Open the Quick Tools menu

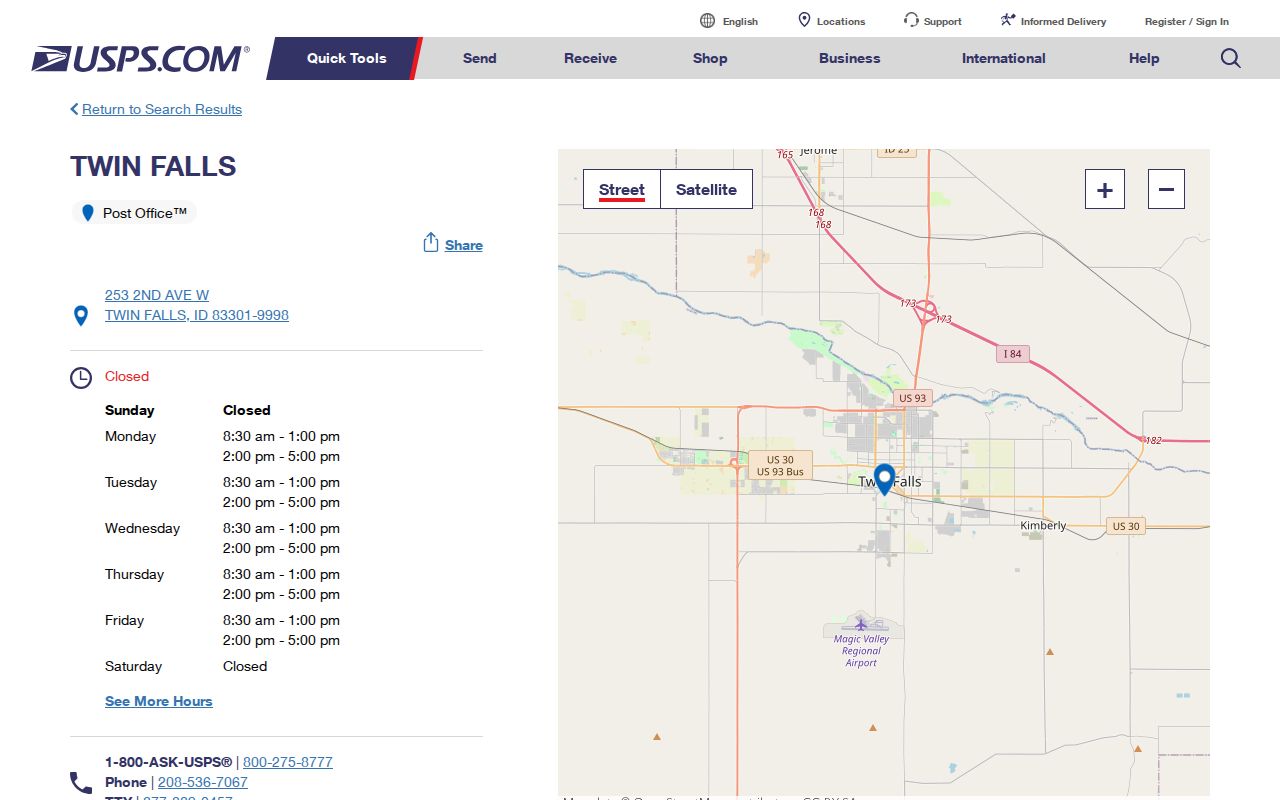346,58
